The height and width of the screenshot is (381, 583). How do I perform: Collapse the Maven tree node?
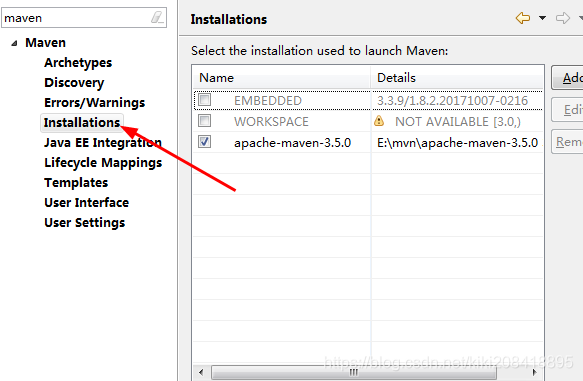point(15,43)
